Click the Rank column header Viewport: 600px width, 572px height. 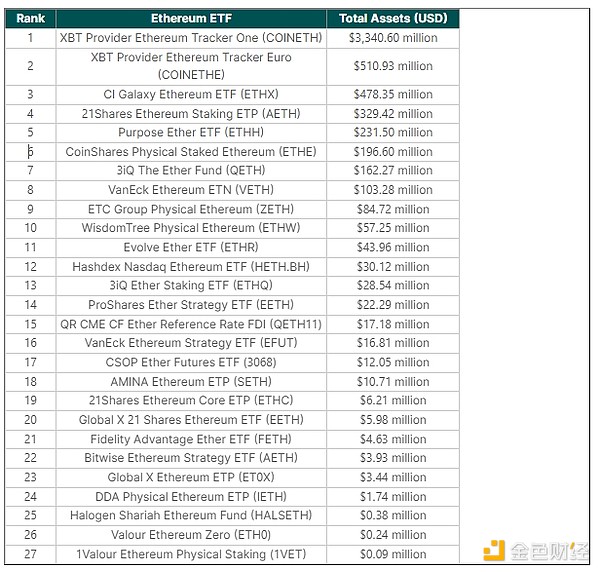click(31, 18)
